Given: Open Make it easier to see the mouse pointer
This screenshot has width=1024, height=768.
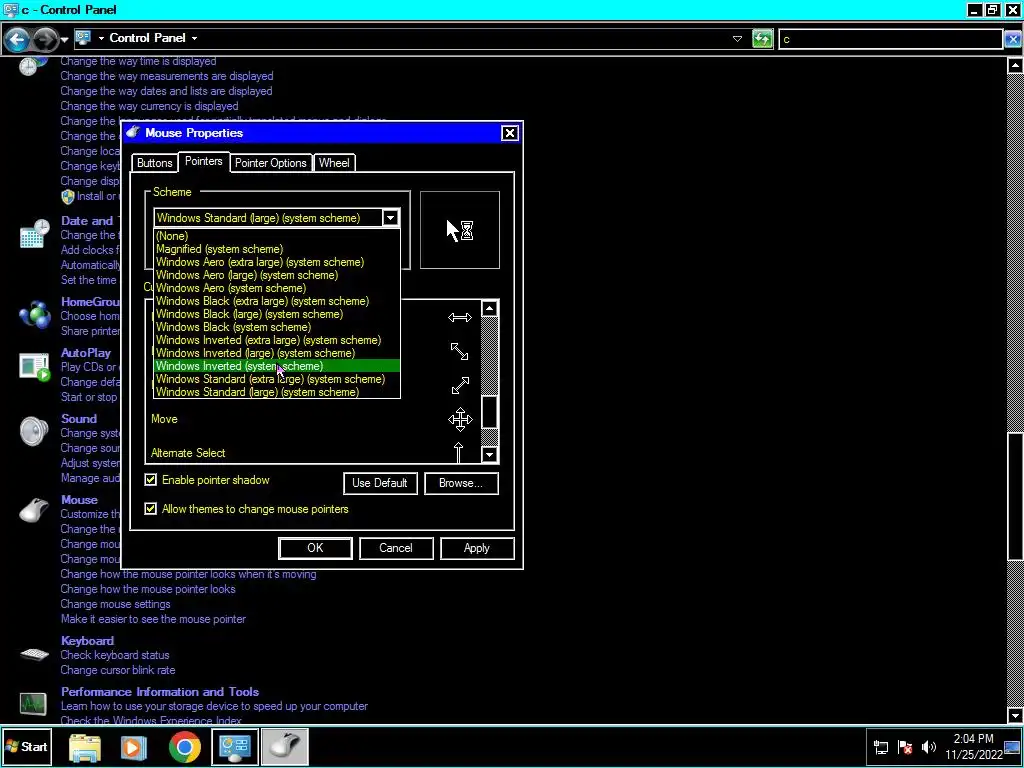Looking at the screenshot, I should coord(153,618).
